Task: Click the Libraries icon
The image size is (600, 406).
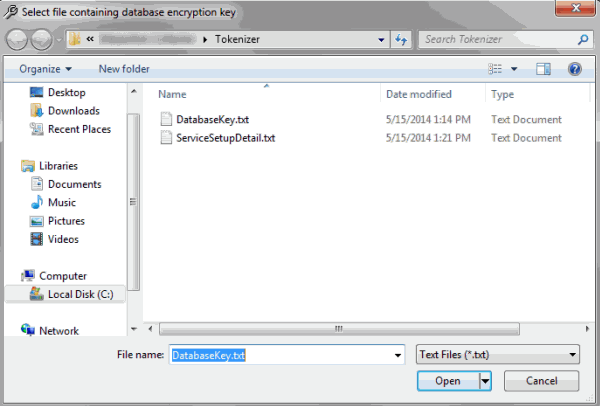Action: 28,166
